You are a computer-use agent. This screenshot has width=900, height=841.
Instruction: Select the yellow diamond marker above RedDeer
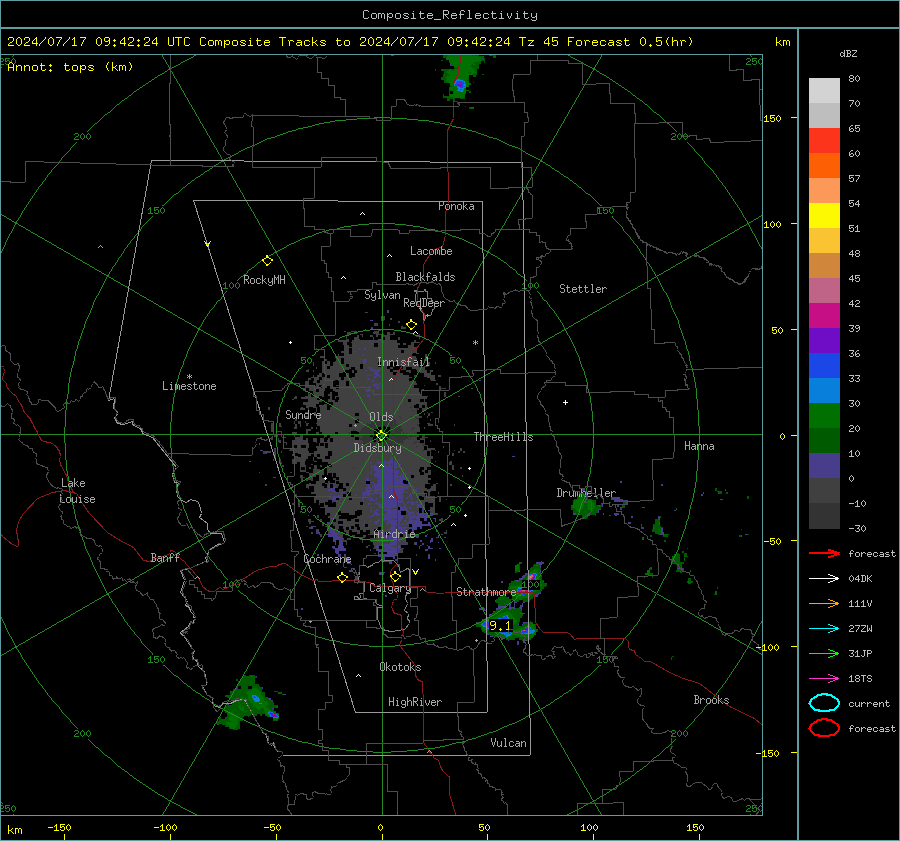(x=411, y=325)
